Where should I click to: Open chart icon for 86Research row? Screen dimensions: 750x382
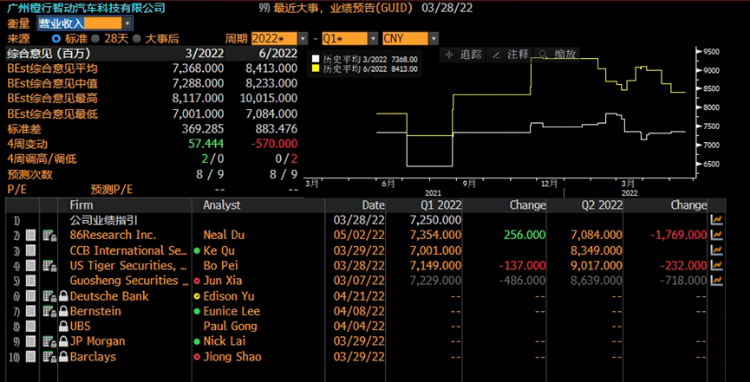pos(716,235)
